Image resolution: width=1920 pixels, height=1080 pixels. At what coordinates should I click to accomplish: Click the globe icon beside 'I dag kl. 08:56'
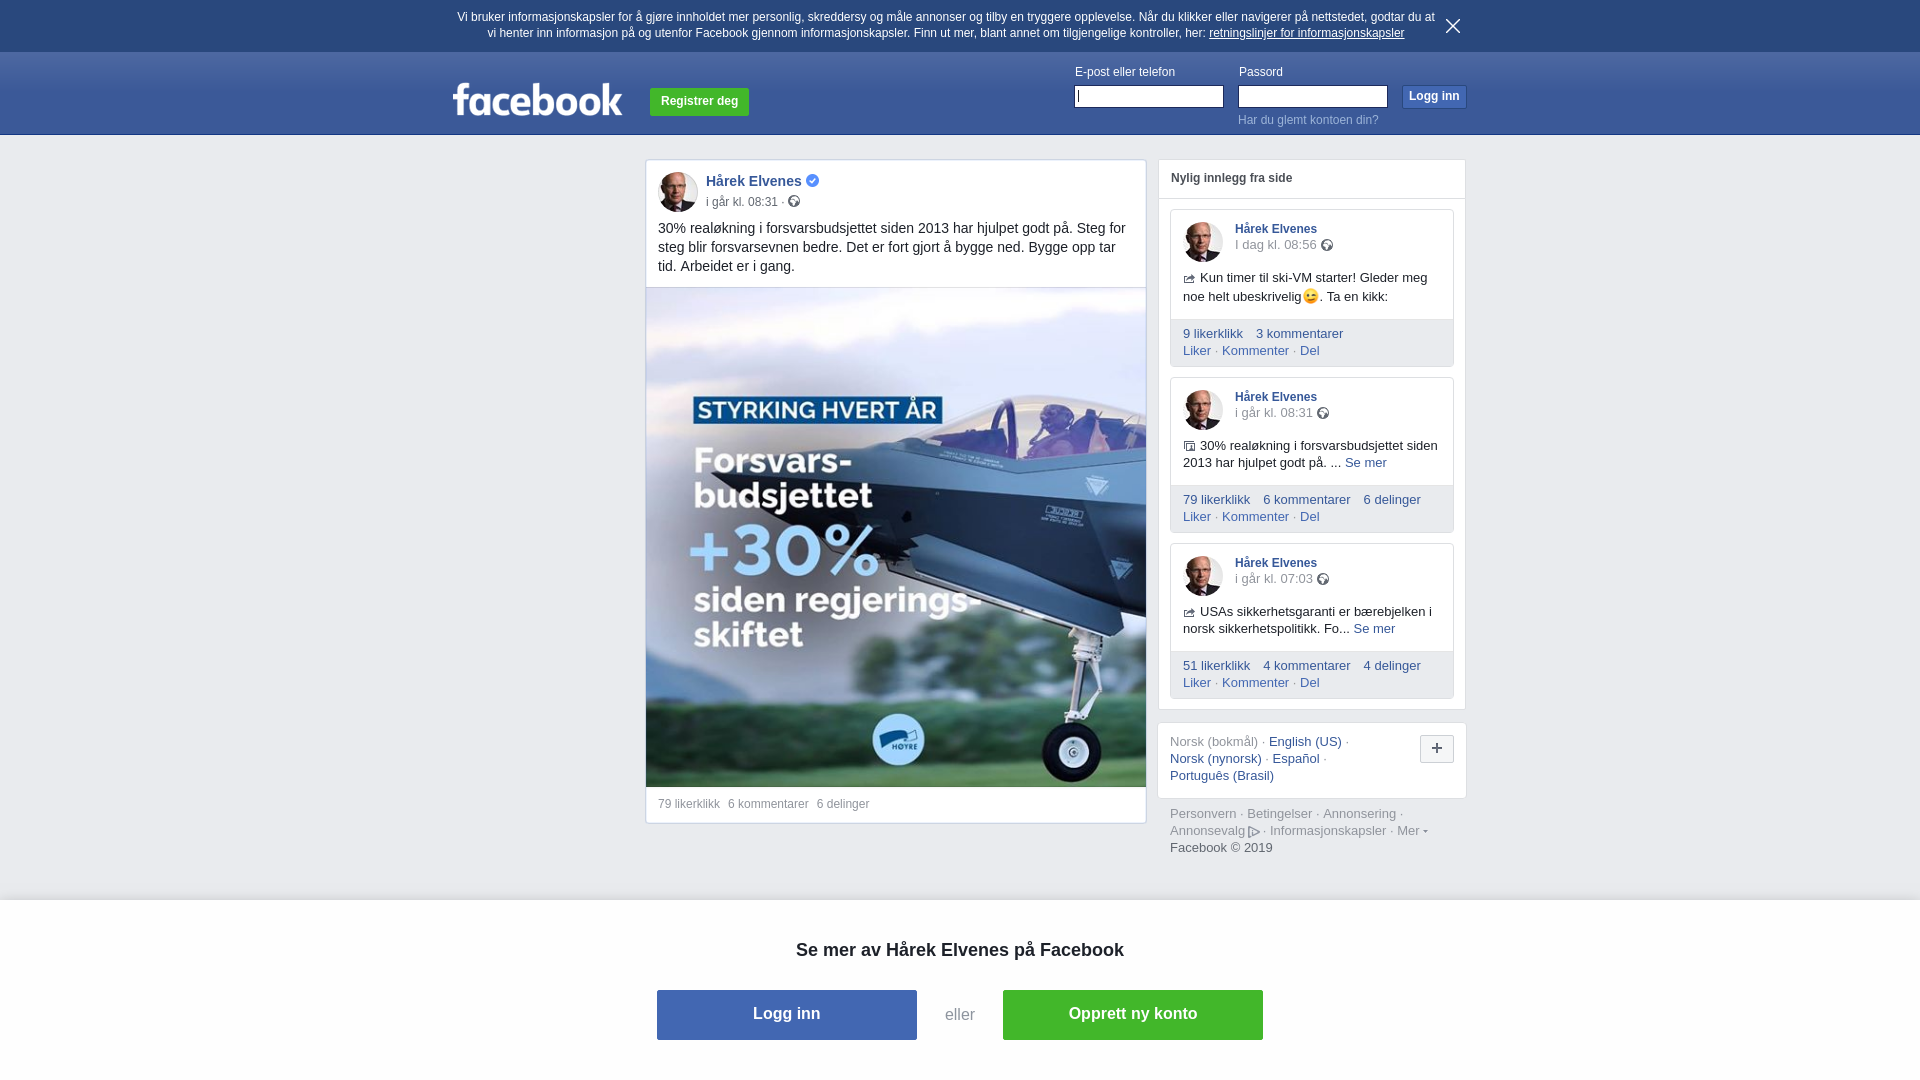coord(1327,245)
